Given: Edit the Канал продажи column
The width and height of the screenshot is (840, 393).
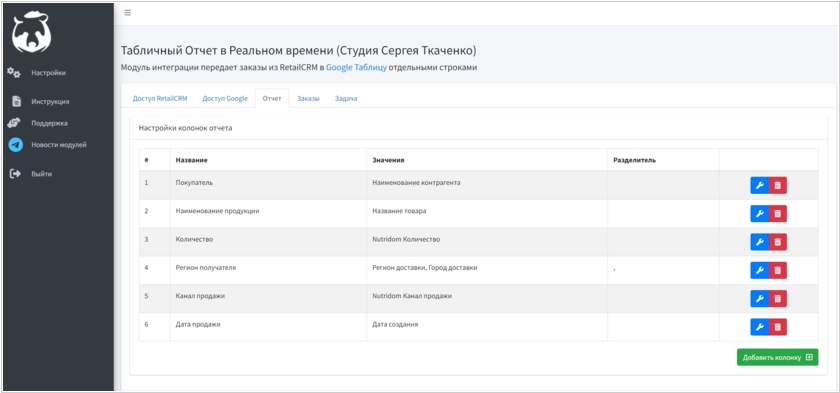Looking at the screenshot, I should pyautogui.click(x=759, y=299).
